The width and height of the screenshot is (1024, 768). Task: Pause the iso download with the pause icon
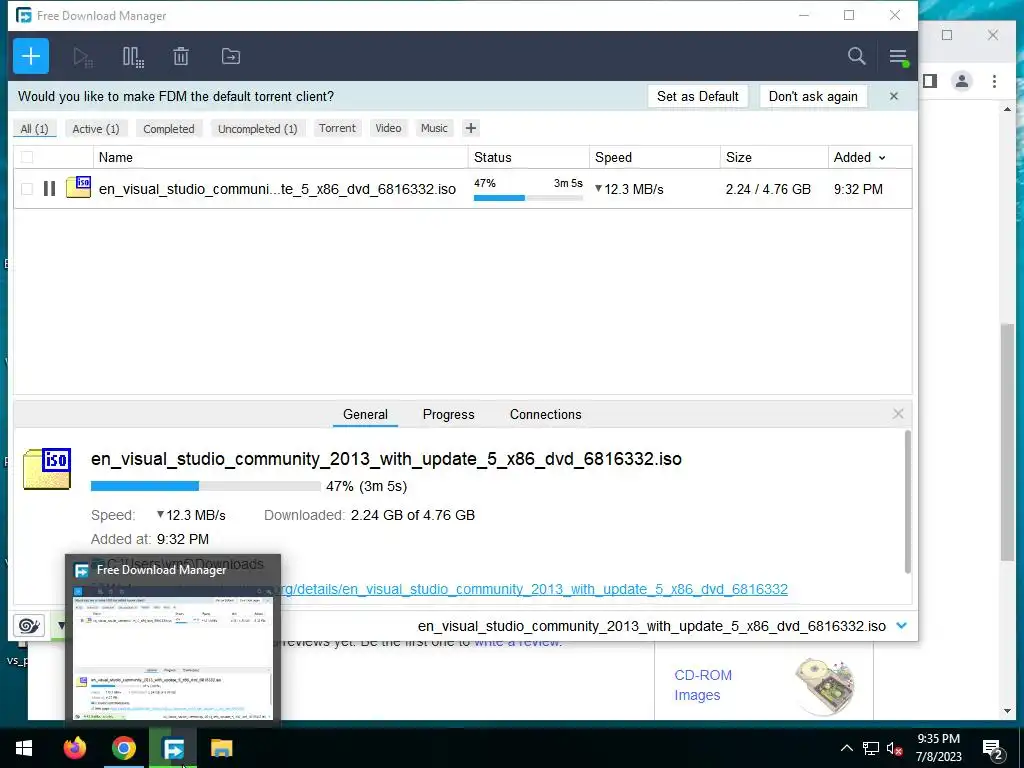(x=49, y=189)
